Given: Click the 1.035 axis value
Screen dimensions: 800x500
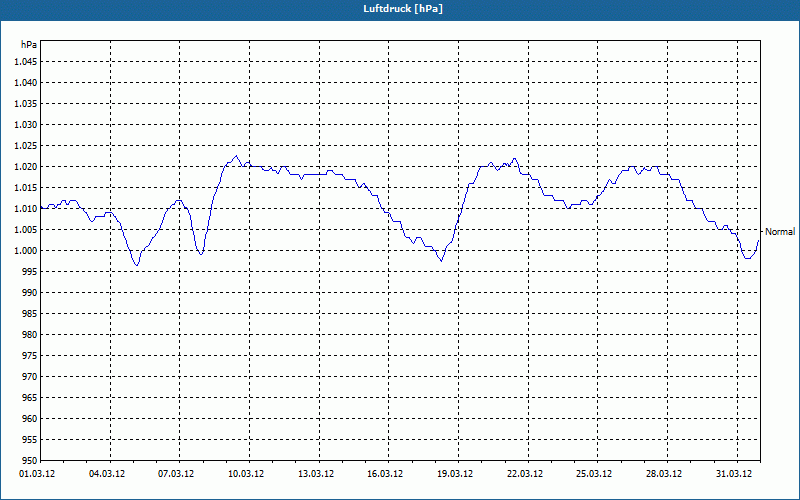Looking at the screenshot, I should (26, 104).
